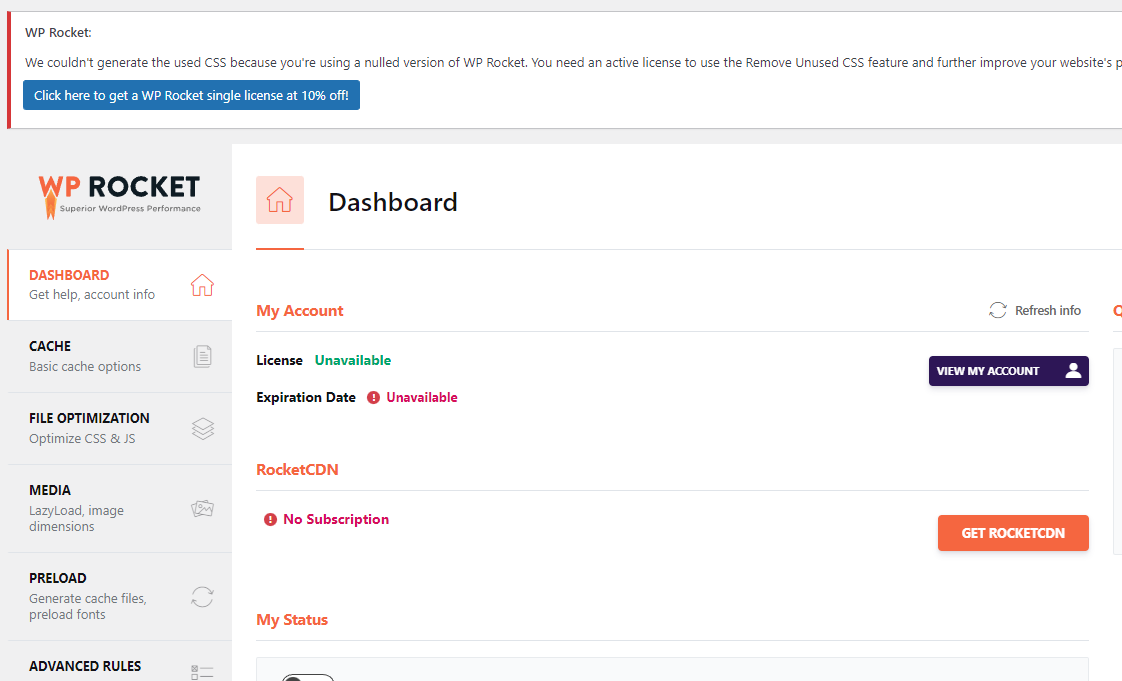Viewport: 1122px width, 681px height.
Task: Click the document icon next to Cache
Action: 202,356
